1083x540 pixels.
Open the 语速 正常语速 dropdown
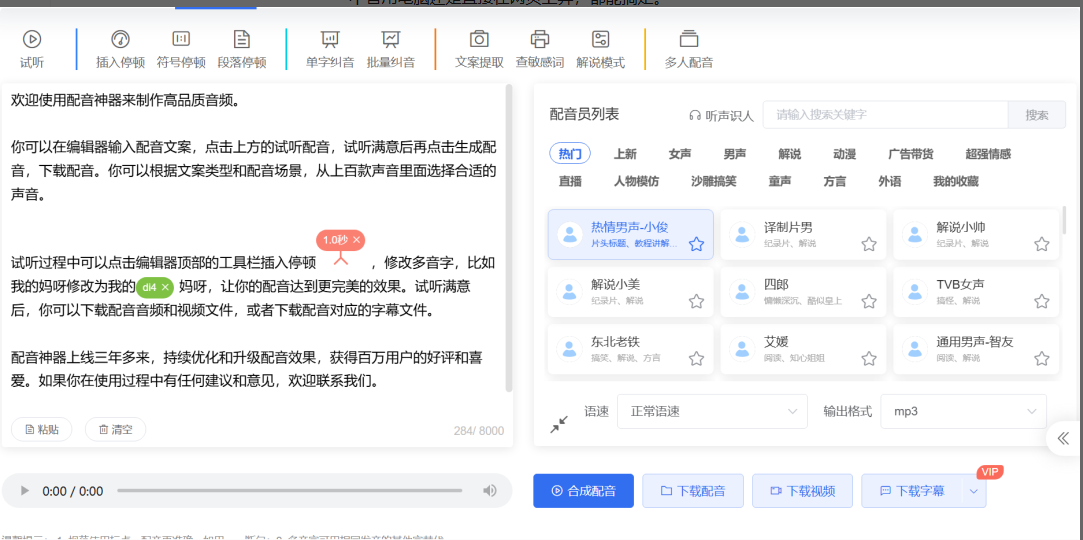[712, 412]
